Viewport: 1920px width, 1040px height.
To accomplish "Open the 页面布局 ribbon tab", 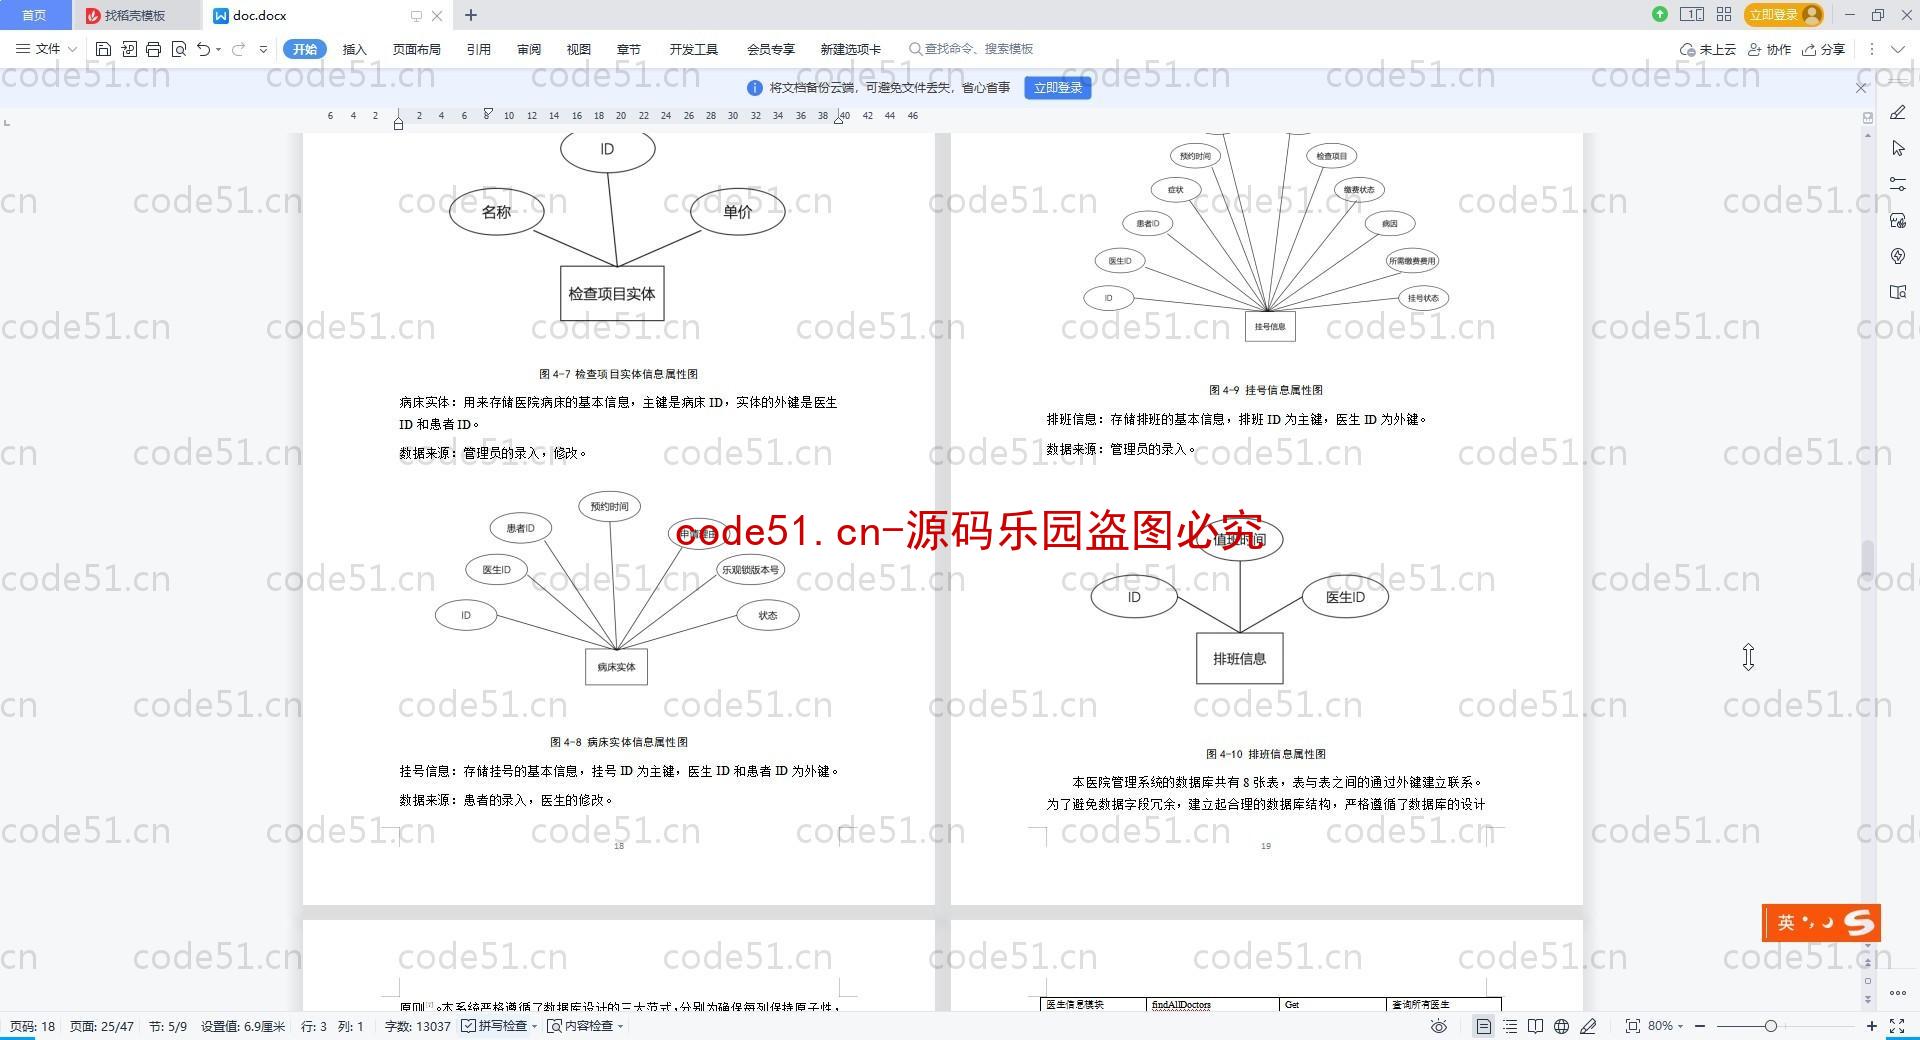I will coord(417,49).
